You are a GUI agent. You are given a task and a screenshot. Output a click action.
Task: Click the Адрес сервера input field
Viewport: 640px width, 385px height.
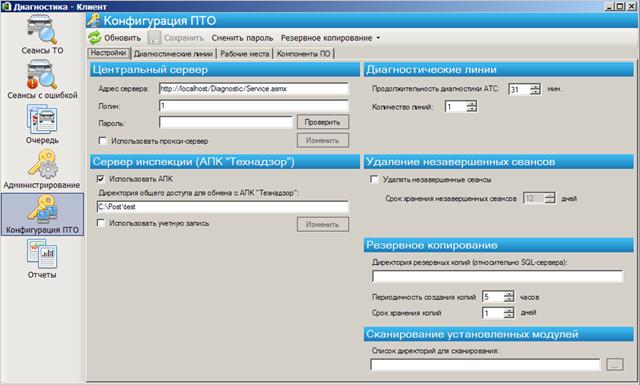(x=254, y=89)
